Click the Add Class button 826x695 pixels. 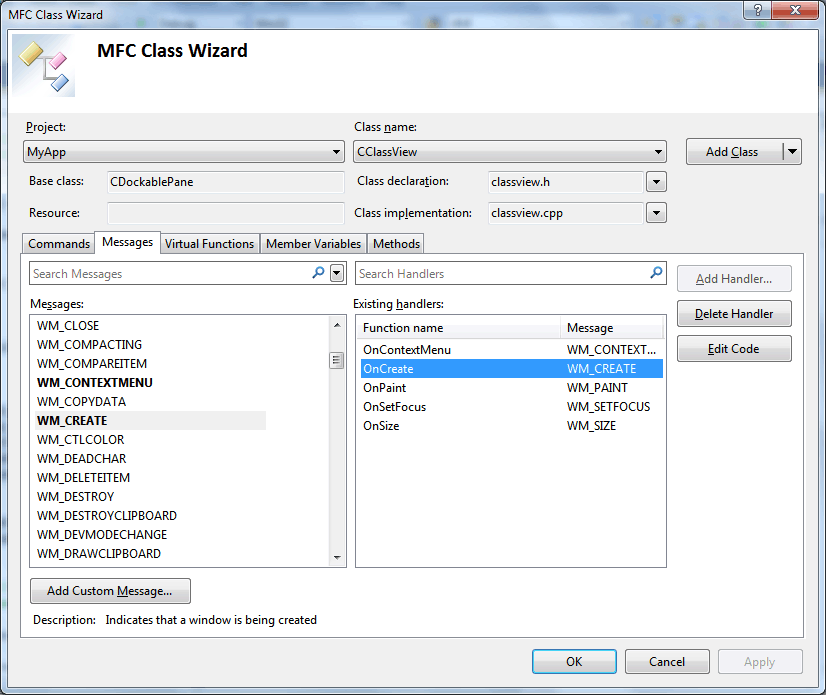[x=734, y=152]
